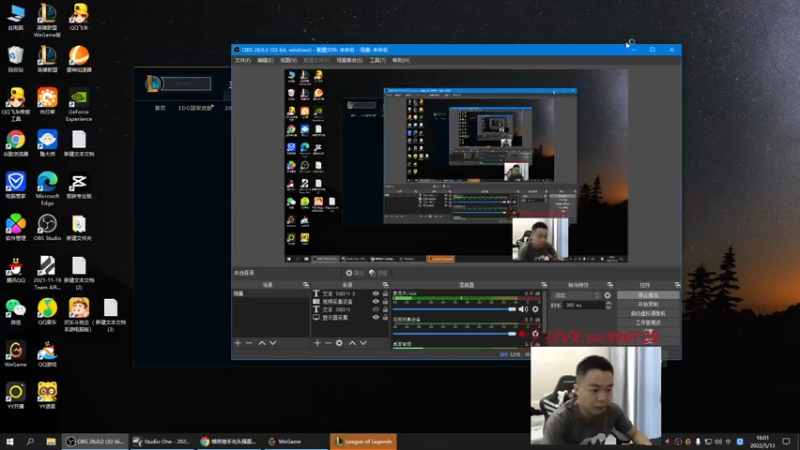Click the 工作室模式 studio mode button
Viewport: 800px width, 450px height.
point(648,322)
